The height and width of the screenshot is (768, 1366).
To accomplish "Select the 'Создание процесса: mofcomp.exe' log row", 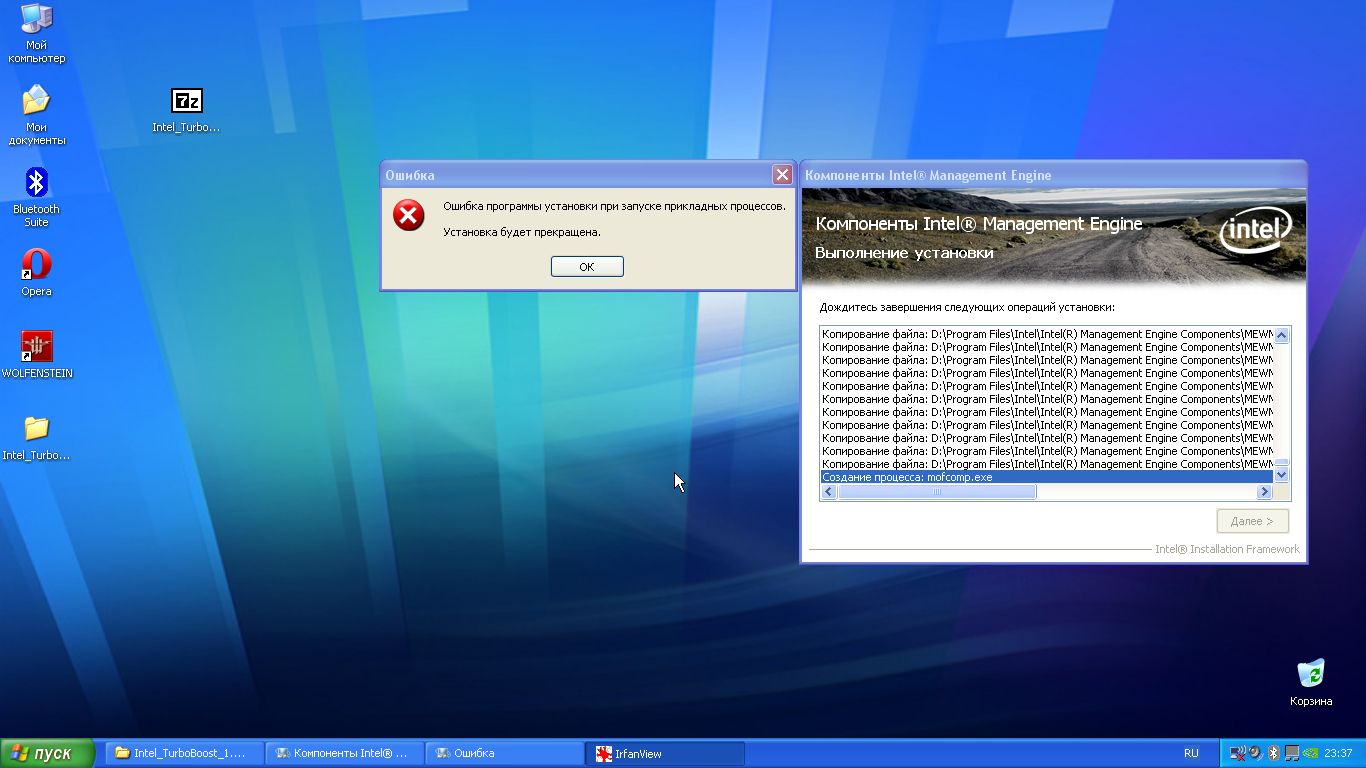I will (x=1046, y=477).
